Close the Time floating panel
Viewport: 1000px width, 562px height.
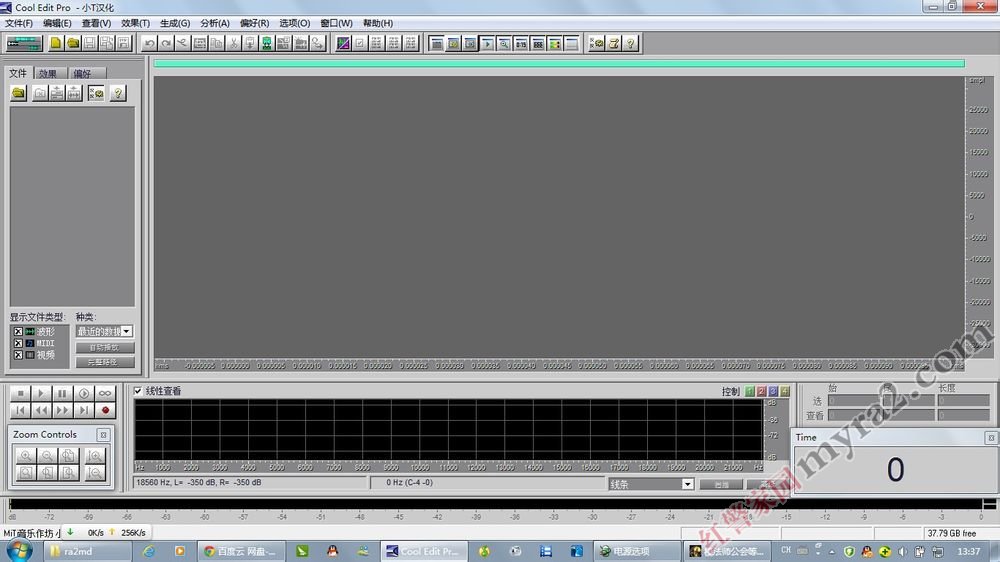990,438
